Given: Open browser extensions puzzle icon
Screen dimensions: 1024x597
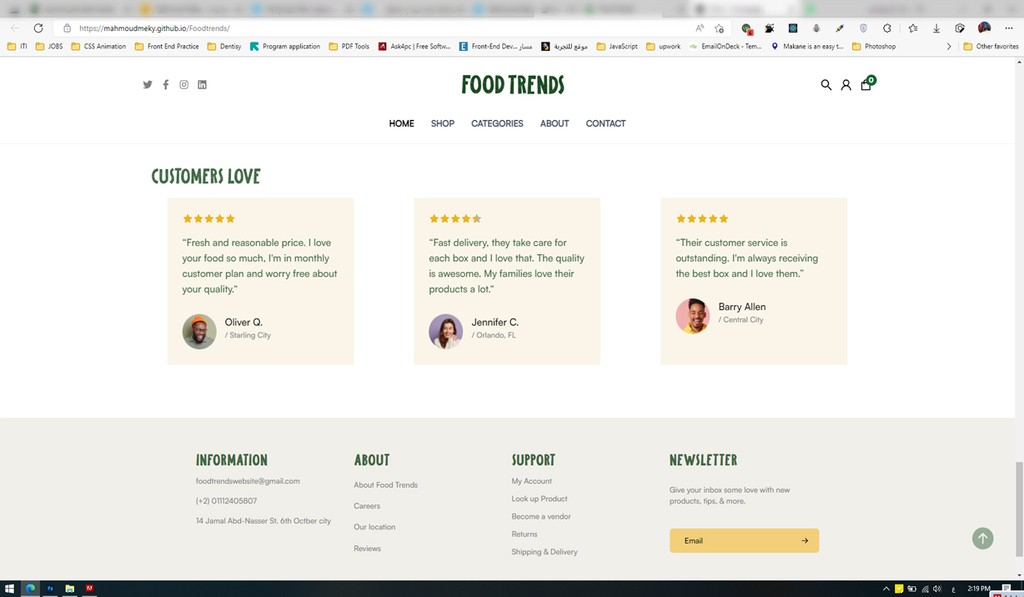Looking at the screenshot, I should click(887, 28).
